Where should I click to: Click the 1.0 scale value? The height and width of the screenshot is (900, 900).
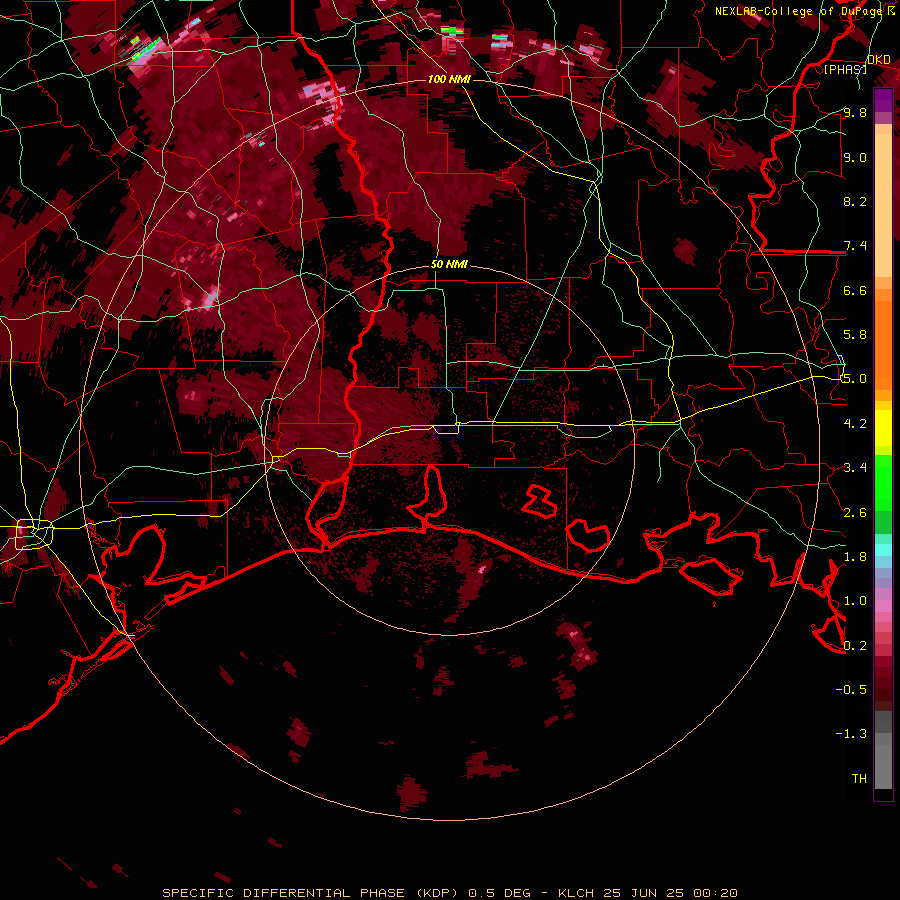854,601
